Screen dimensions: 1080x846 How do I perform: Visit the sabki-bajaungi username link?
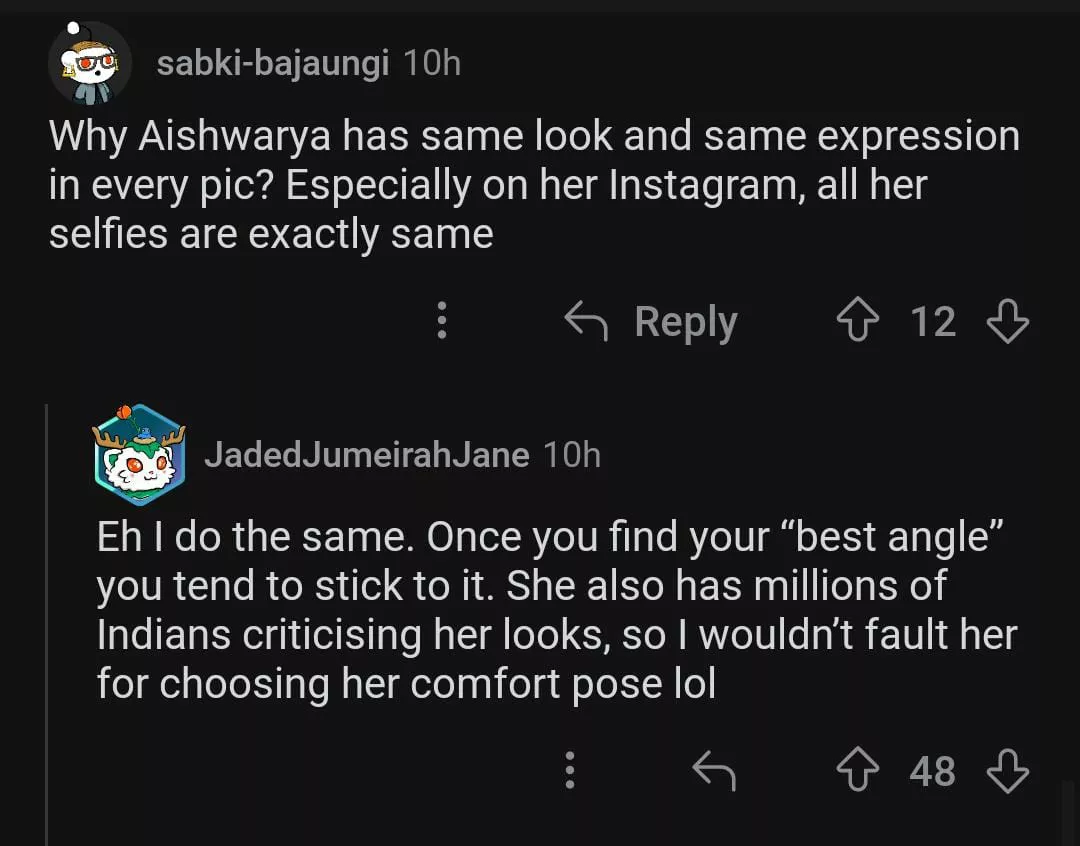[x=272, y=64]
